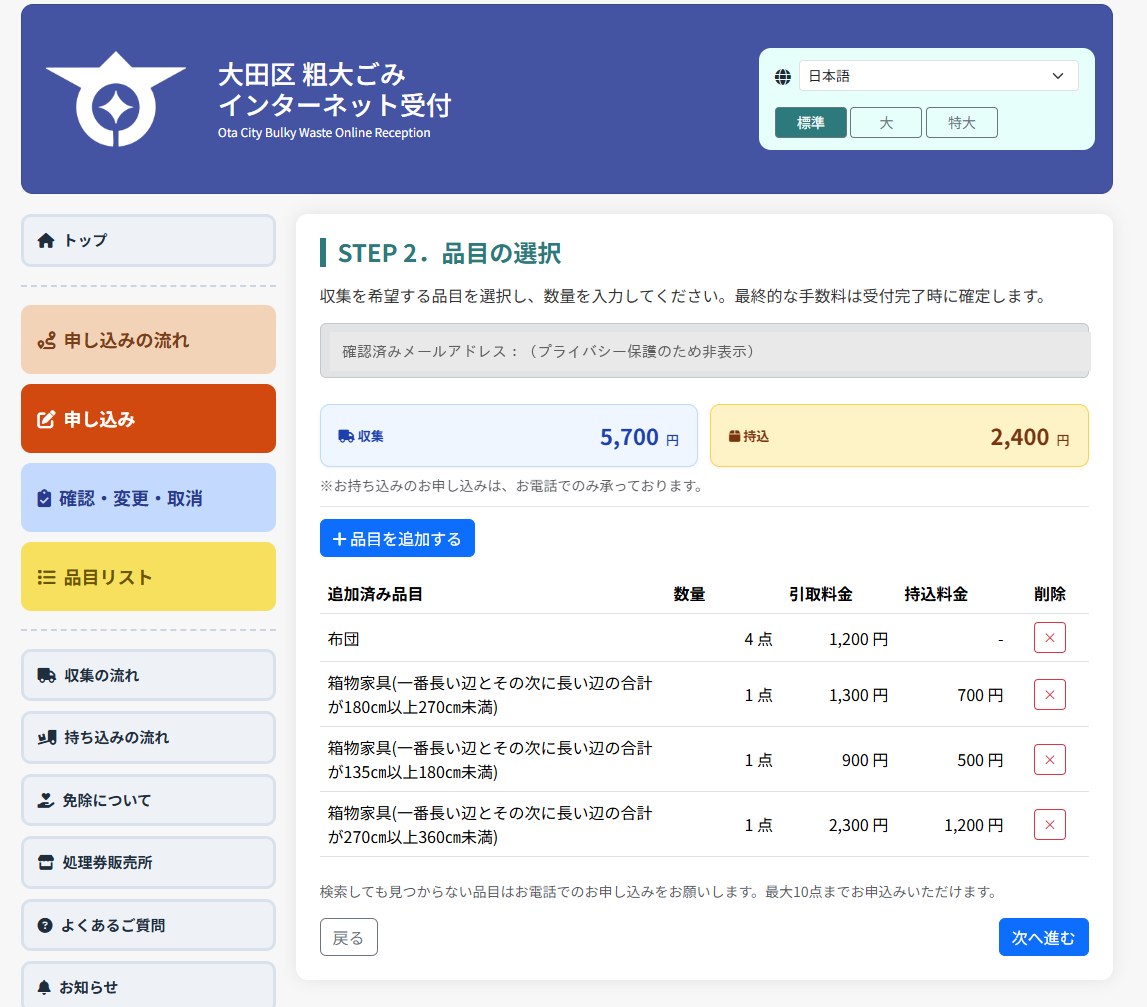
Task: Open 申し込みの流れ menu item
Action: tap(148, 340)
